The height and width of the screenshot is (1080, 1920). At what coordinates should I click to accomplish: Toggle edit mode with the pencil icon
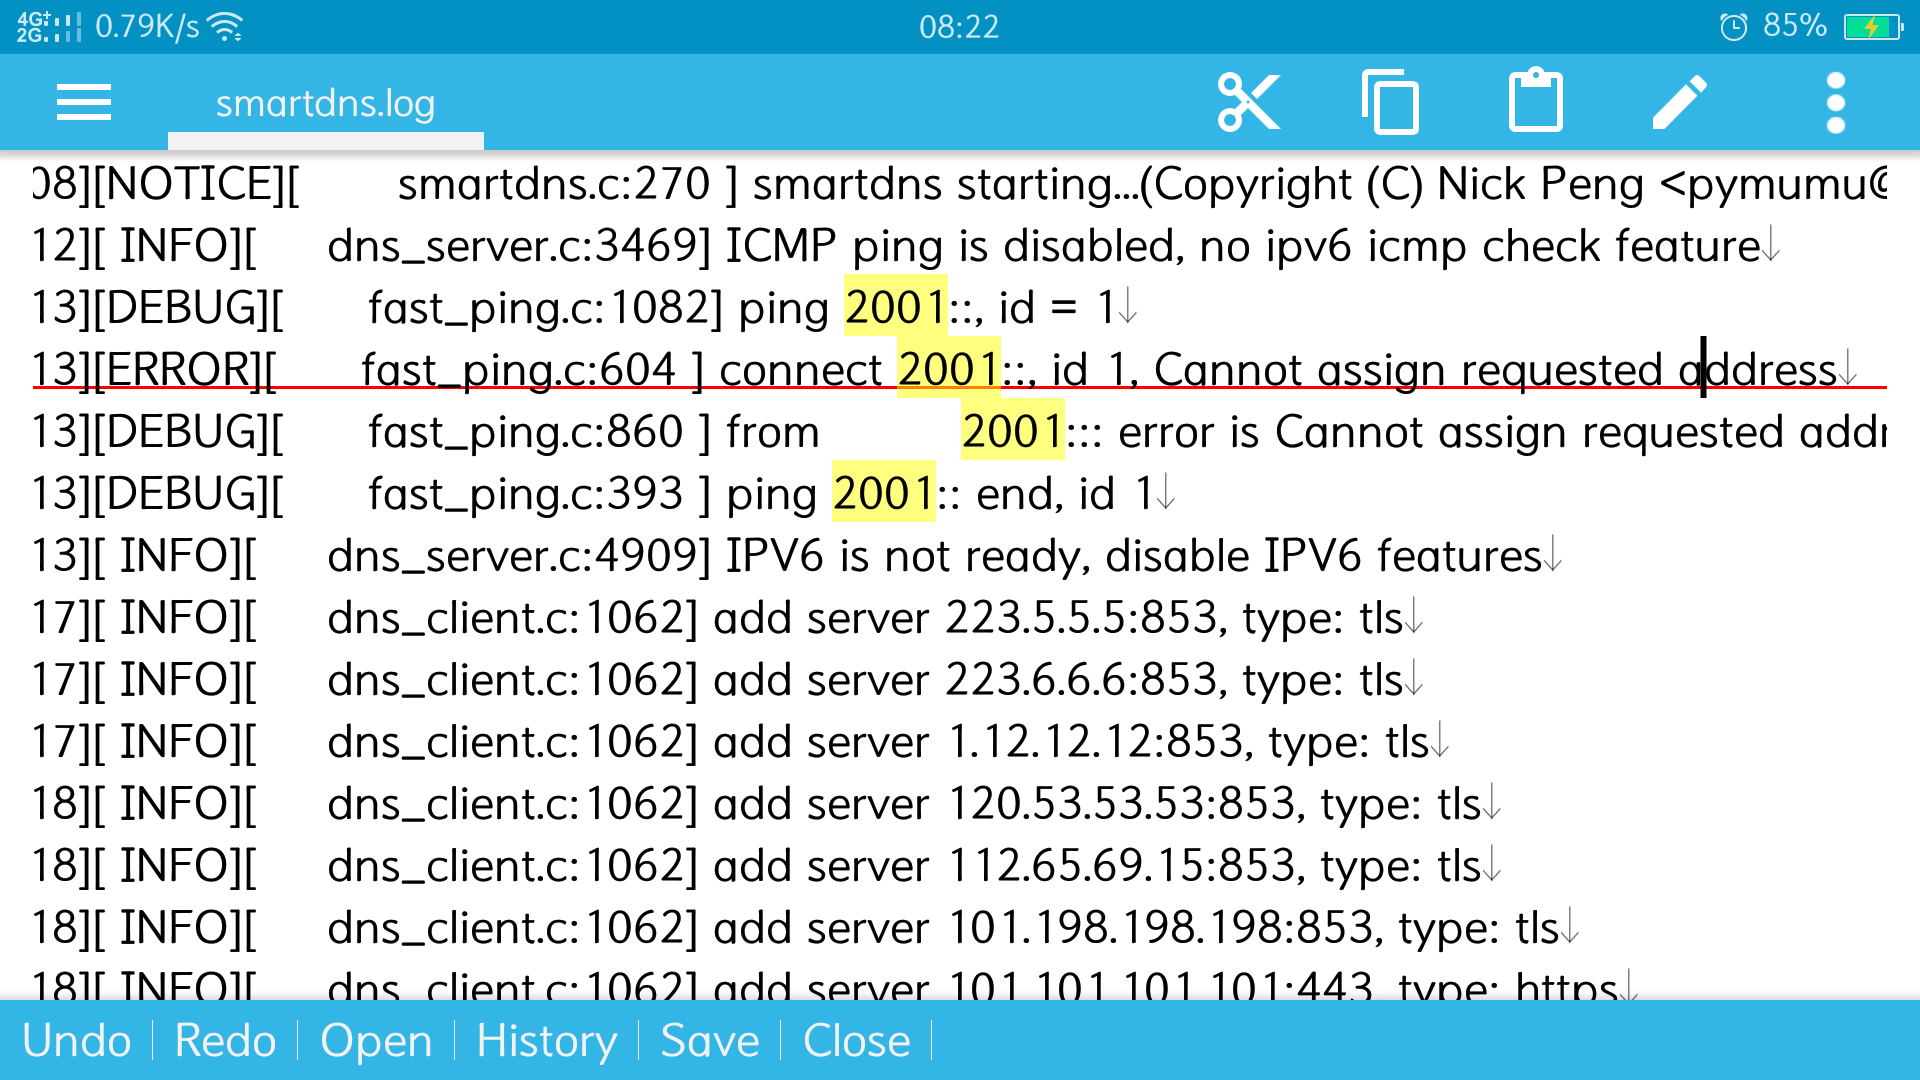tap(1680, 101)
